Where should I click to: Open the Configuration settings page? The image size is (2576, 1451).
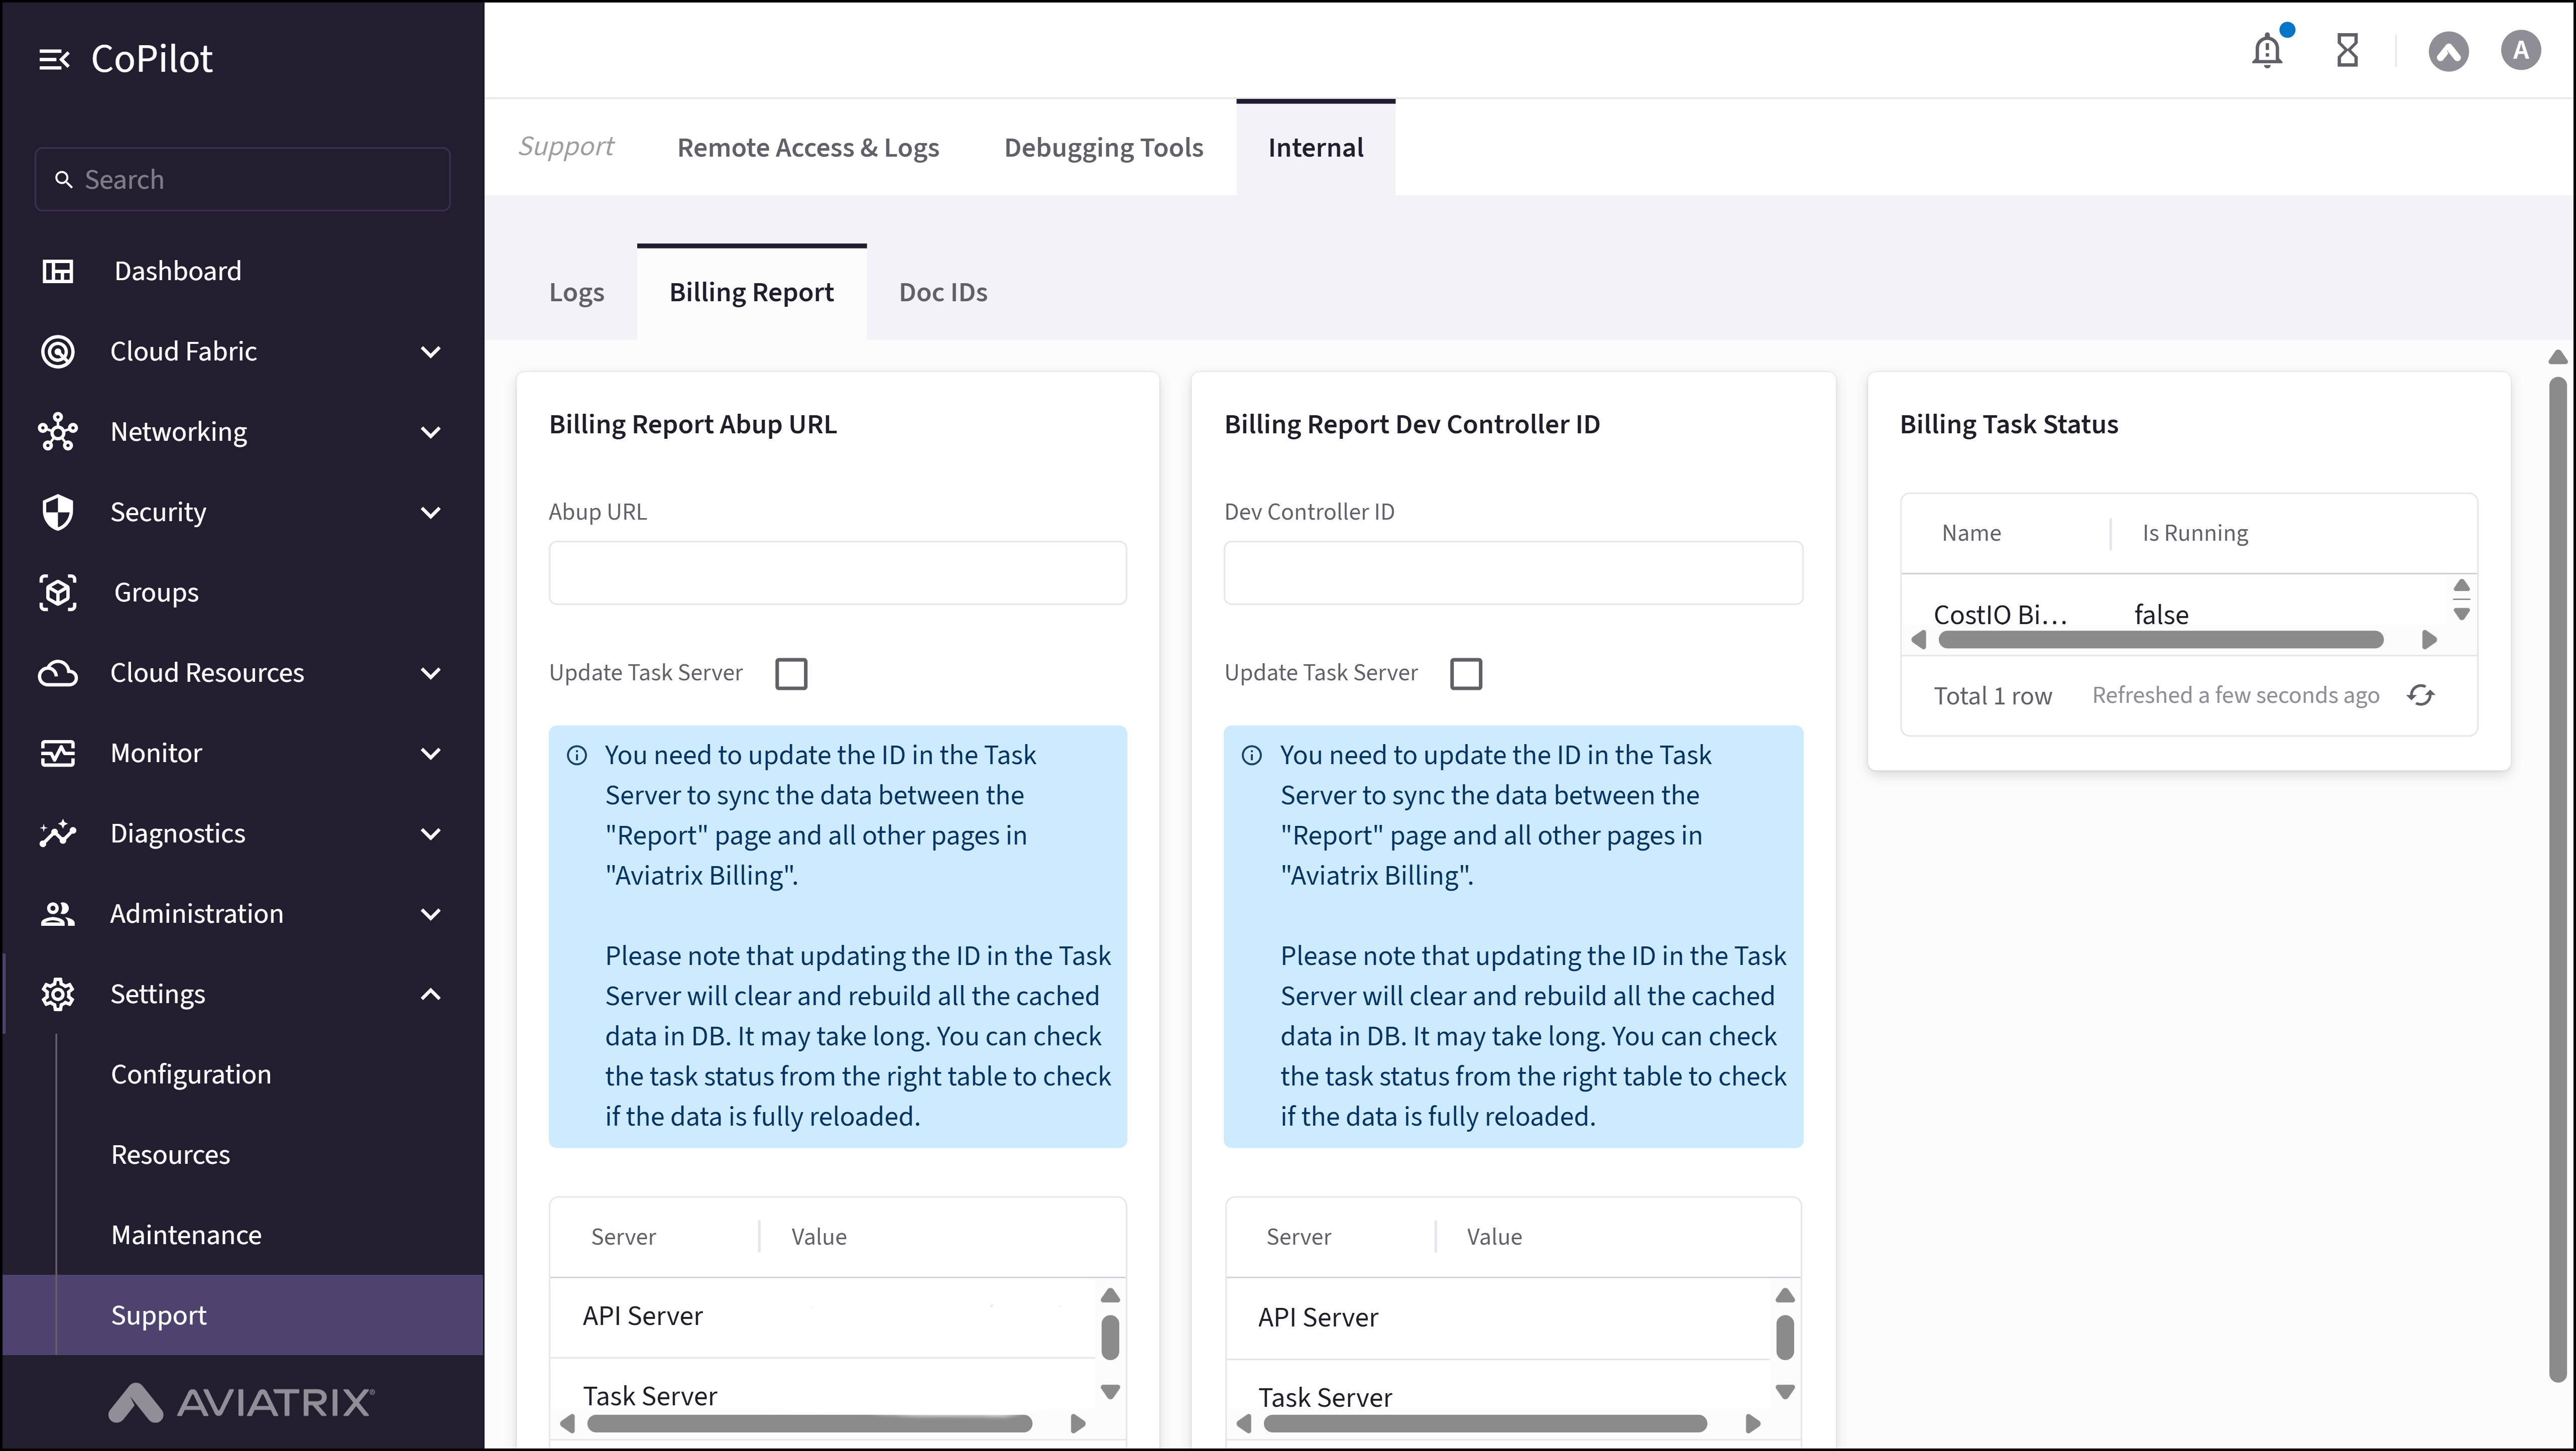191,1074
